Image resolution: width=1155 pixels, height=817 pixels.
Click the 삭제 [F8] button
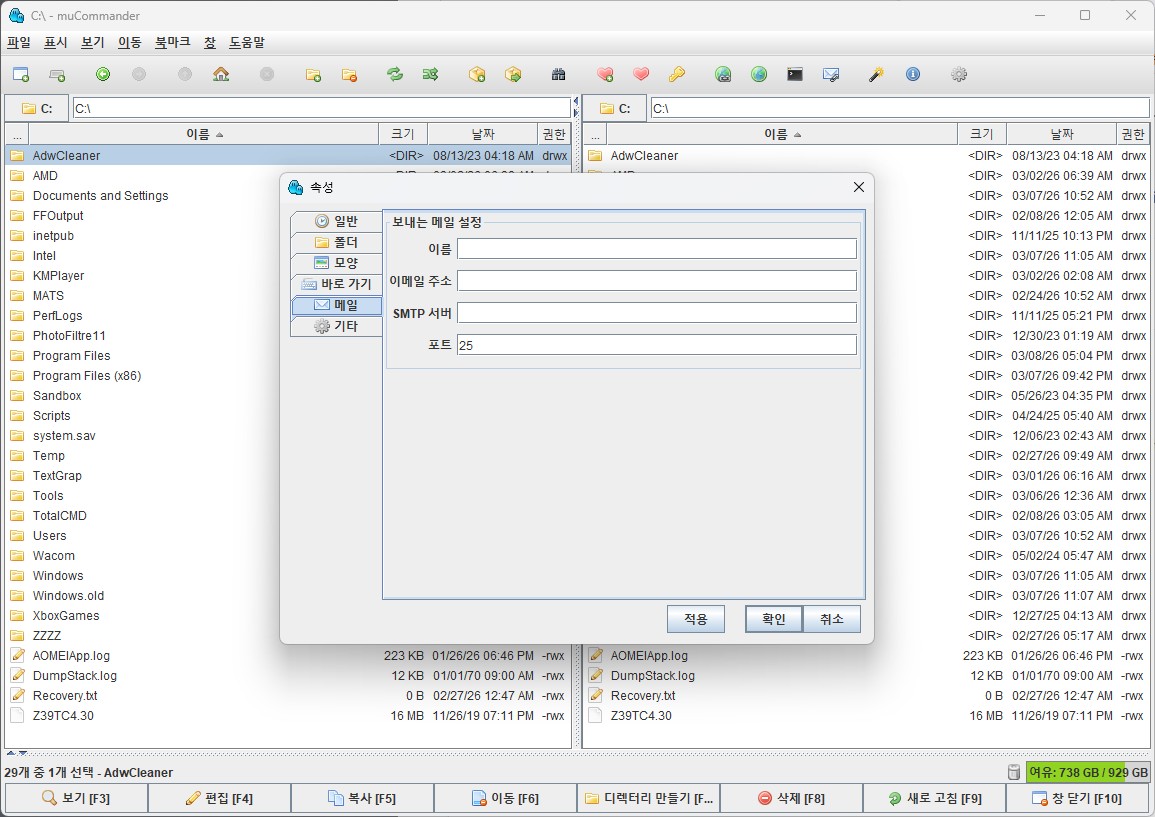(791, 798)
